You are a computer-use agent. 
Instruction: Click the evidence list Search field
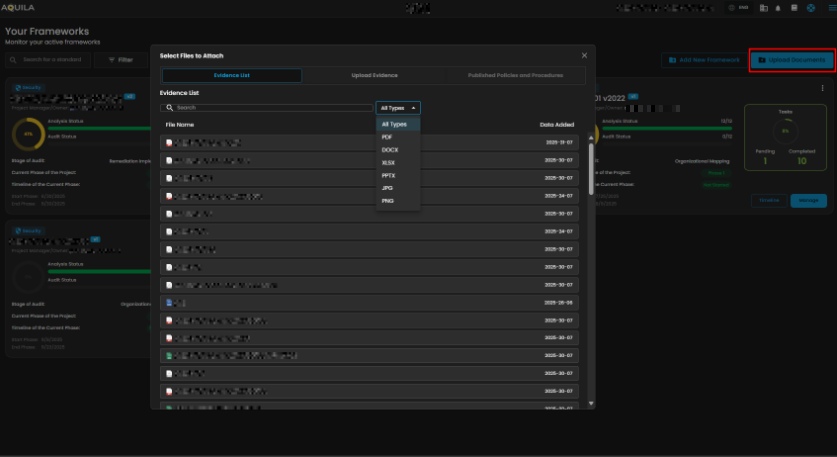(x=266, y=107)
